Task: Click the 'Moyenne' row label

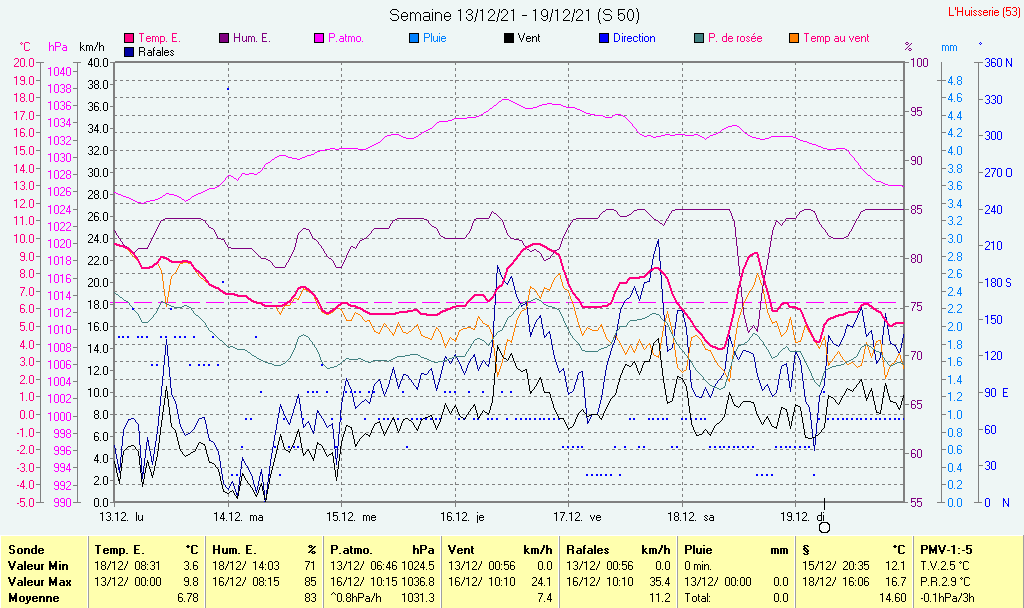Action: 33,598
